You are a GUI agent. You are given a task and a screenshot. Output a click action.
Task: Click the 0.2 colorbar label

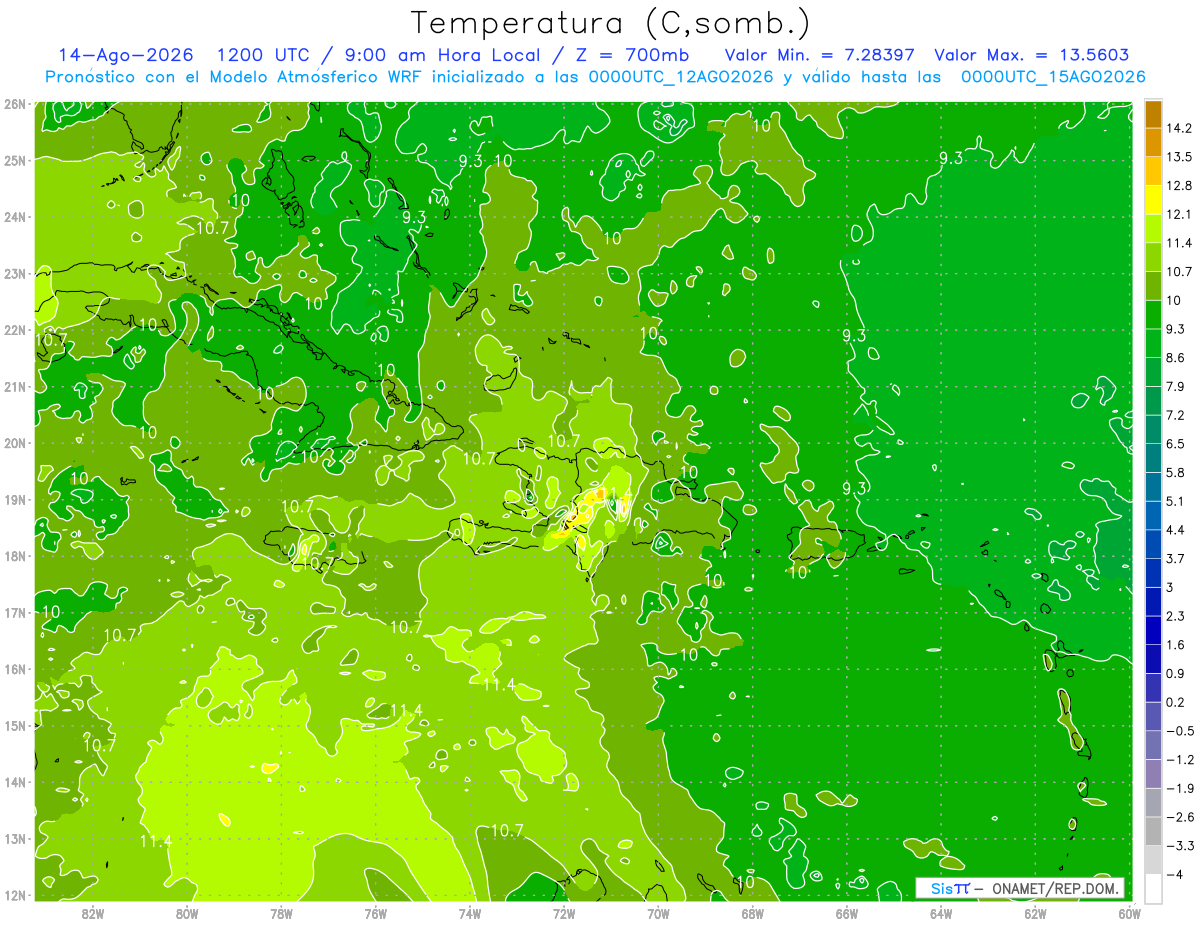tap(1175, 703)
